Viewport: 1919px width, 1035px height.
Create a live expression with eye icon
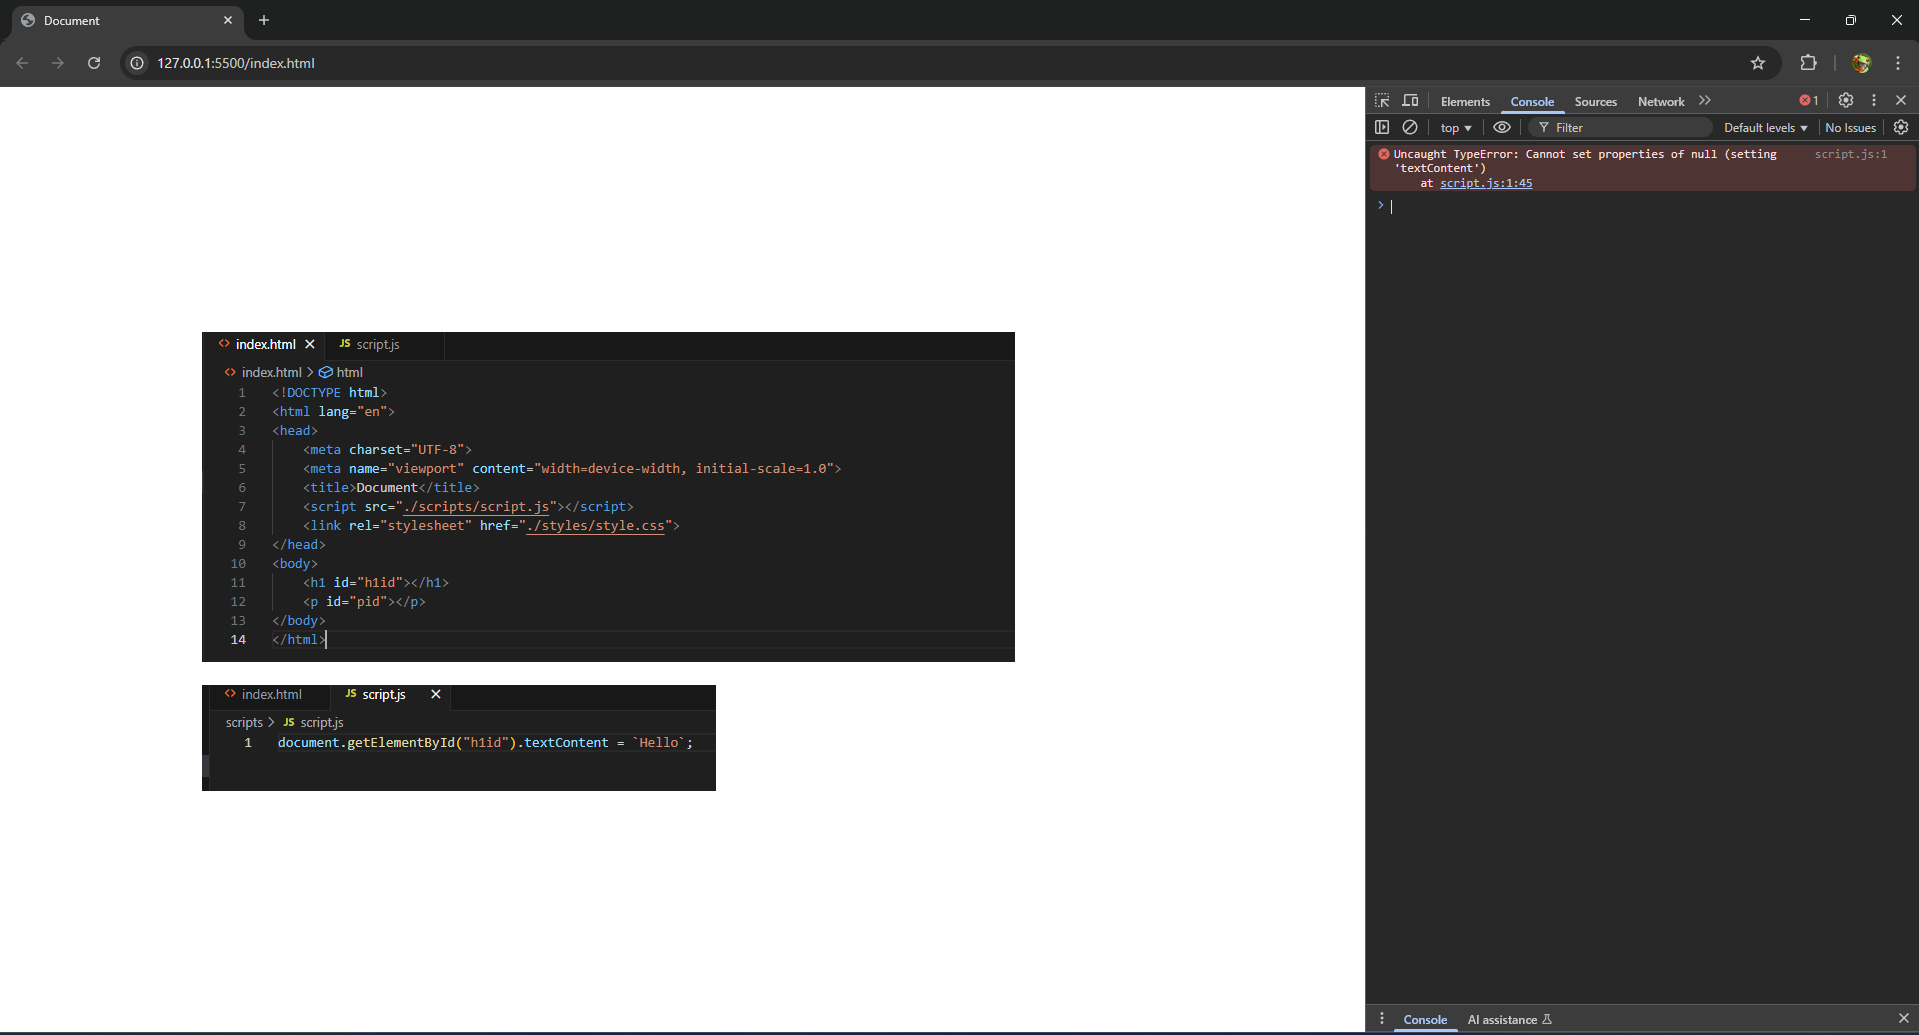point(1502,127)
